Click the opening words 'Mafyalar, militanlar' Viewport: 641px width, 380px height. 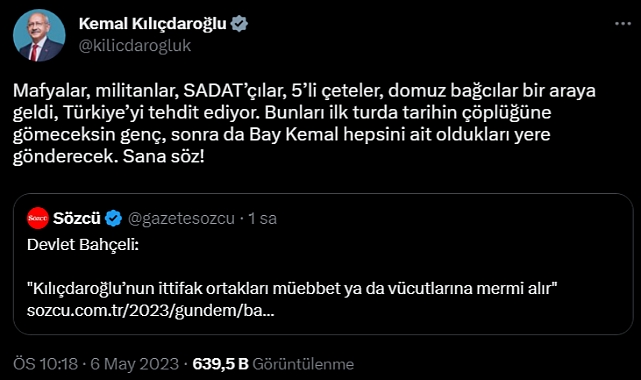tap(96, 91)
